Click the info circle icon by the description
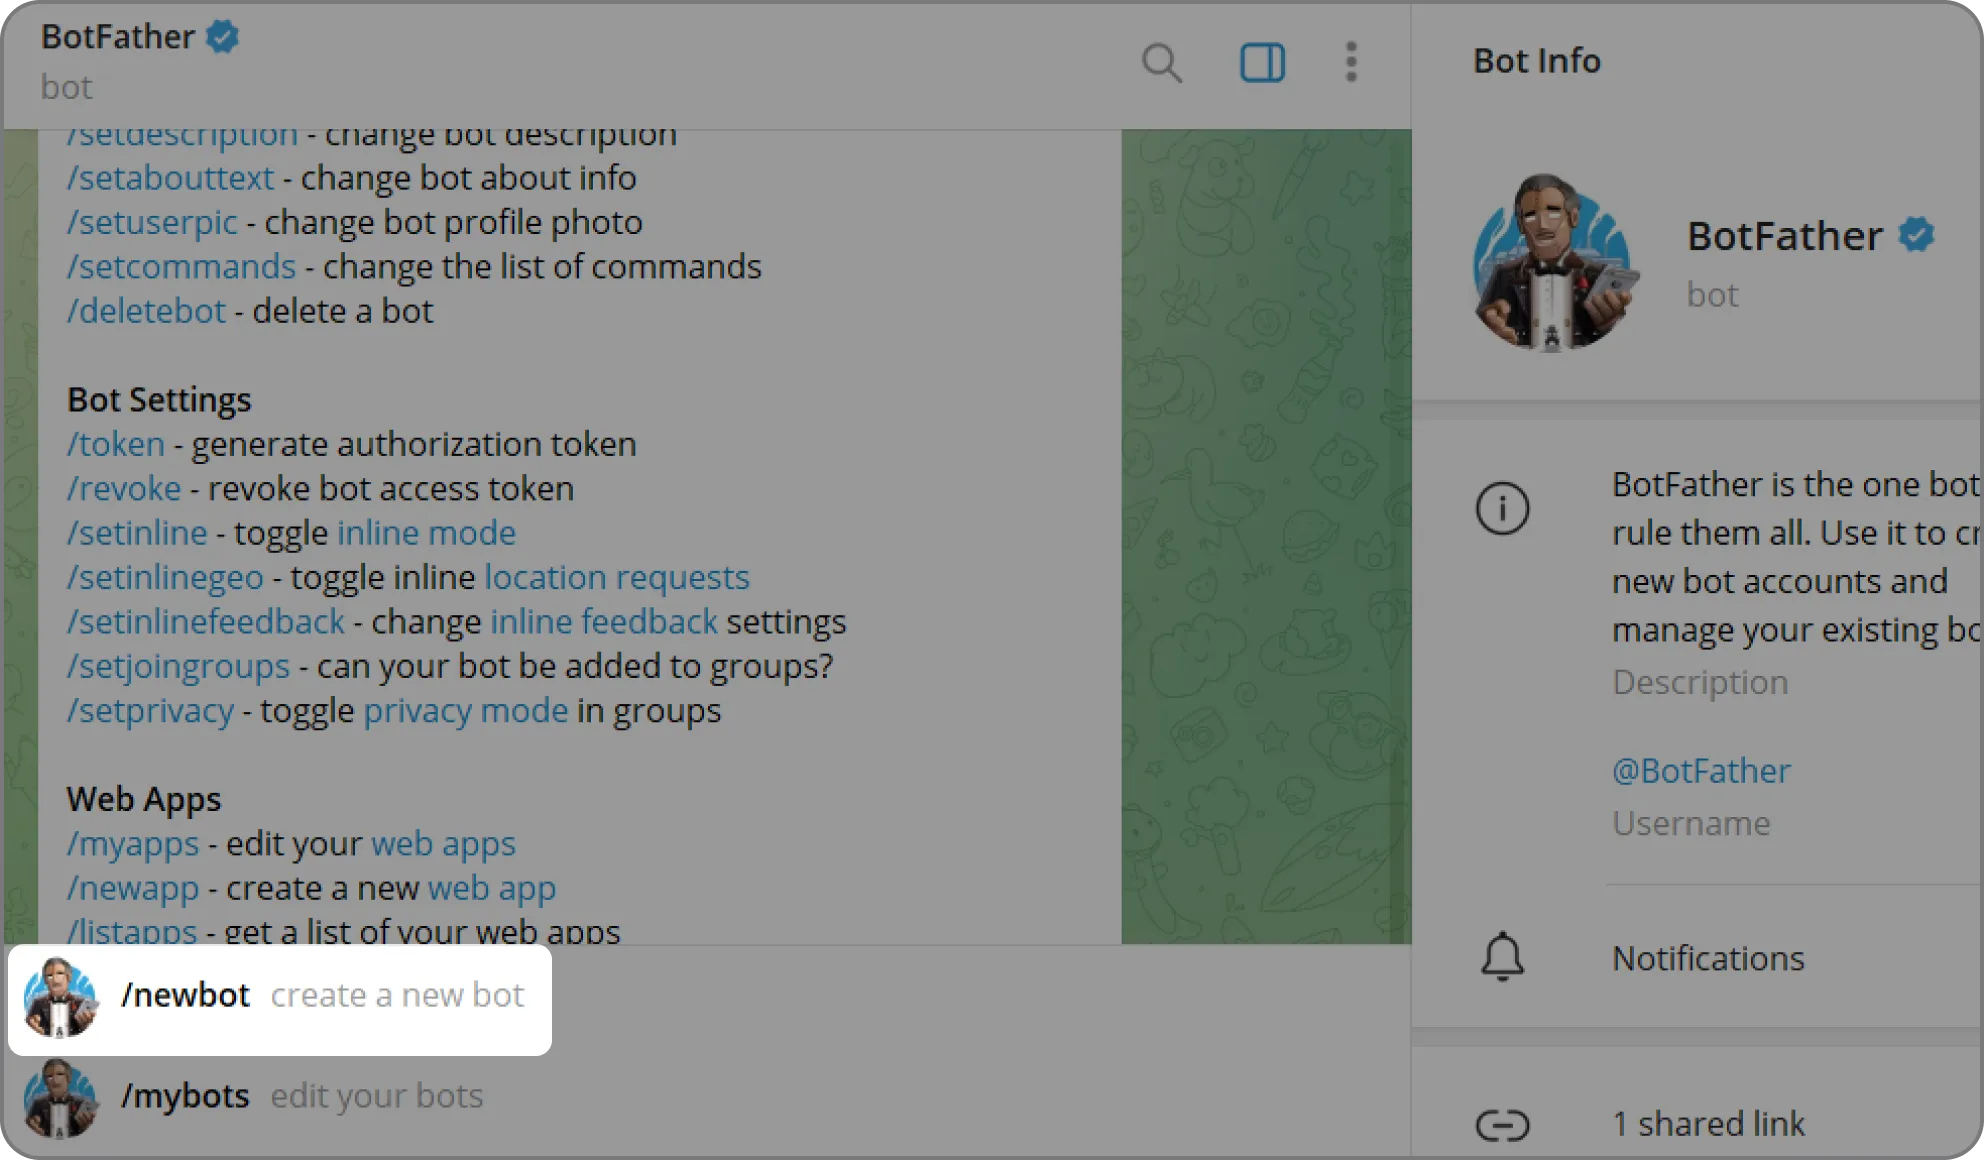 (x=1502, y=508)
